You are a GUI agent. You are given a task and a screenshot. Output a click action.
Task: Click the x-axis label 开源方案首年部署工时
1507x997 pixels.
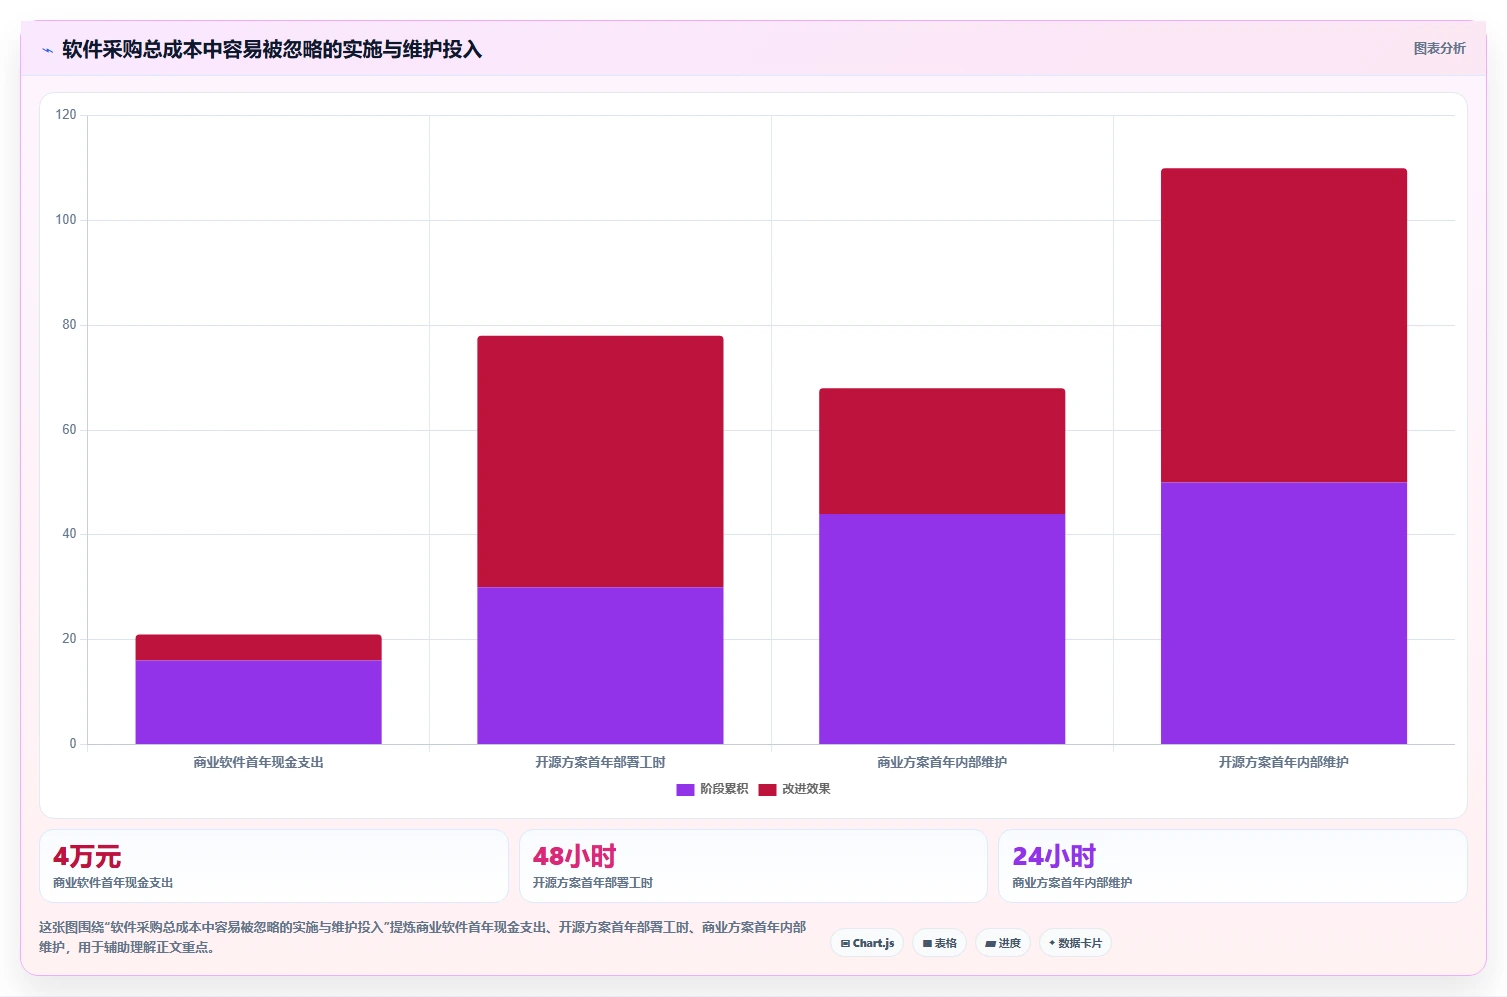pyautogui.click(x=600, y=762)
